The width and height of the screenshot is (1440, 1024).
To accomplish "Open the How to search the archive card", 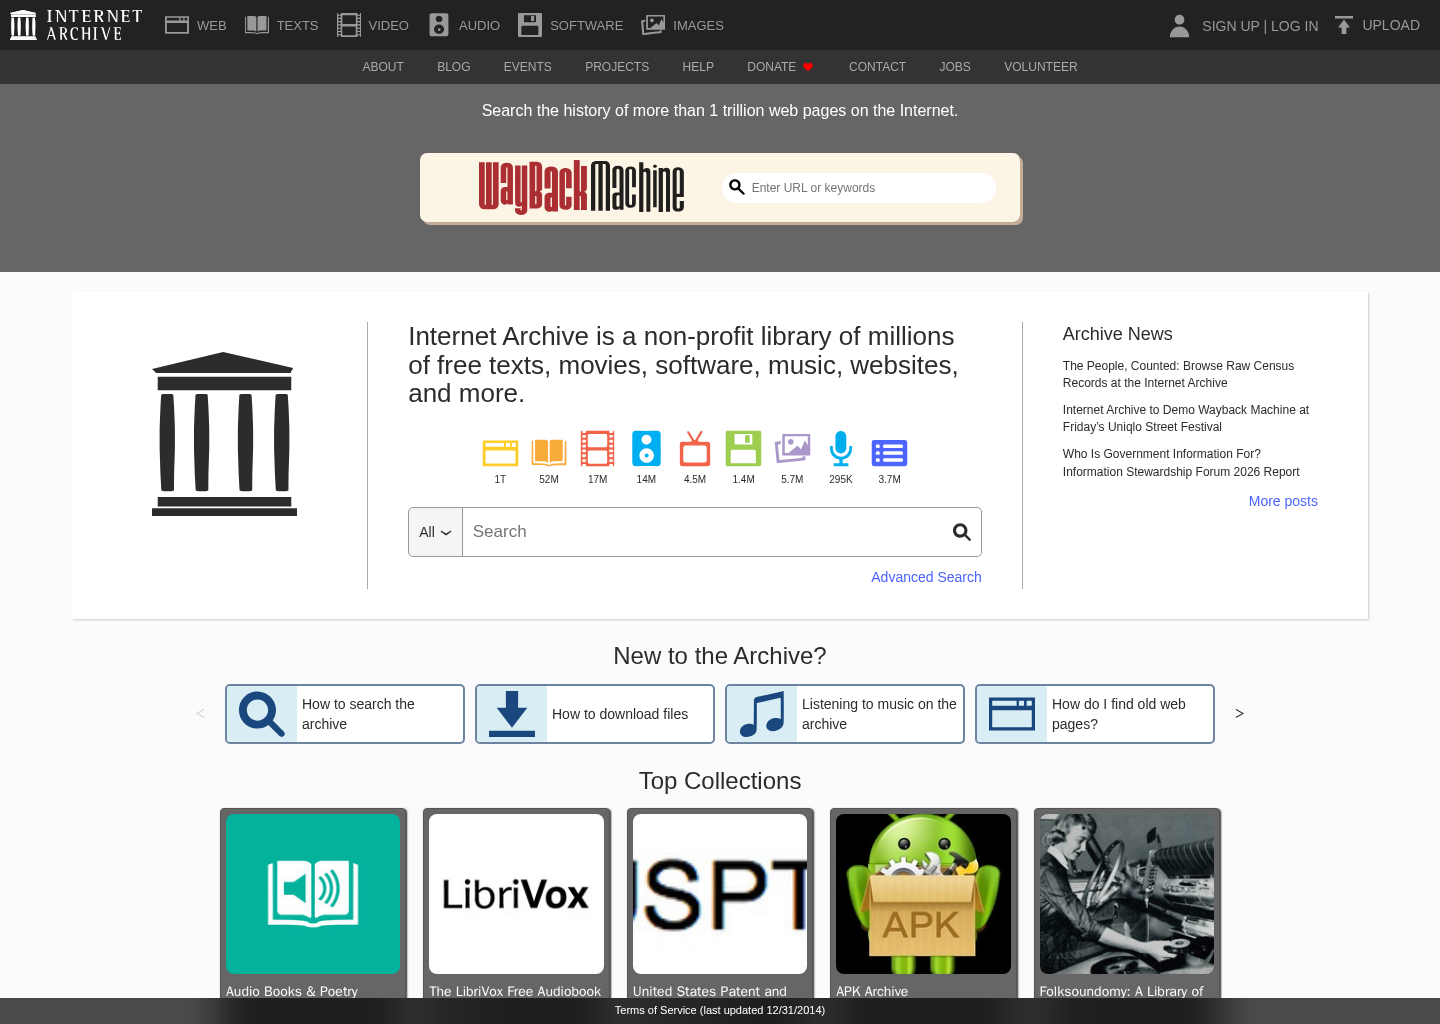I will (x=345, y=714).
